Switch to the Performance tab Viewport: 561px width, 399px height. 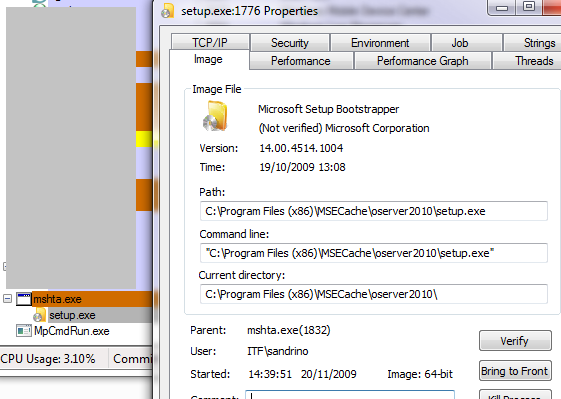(x=301, y=60)
